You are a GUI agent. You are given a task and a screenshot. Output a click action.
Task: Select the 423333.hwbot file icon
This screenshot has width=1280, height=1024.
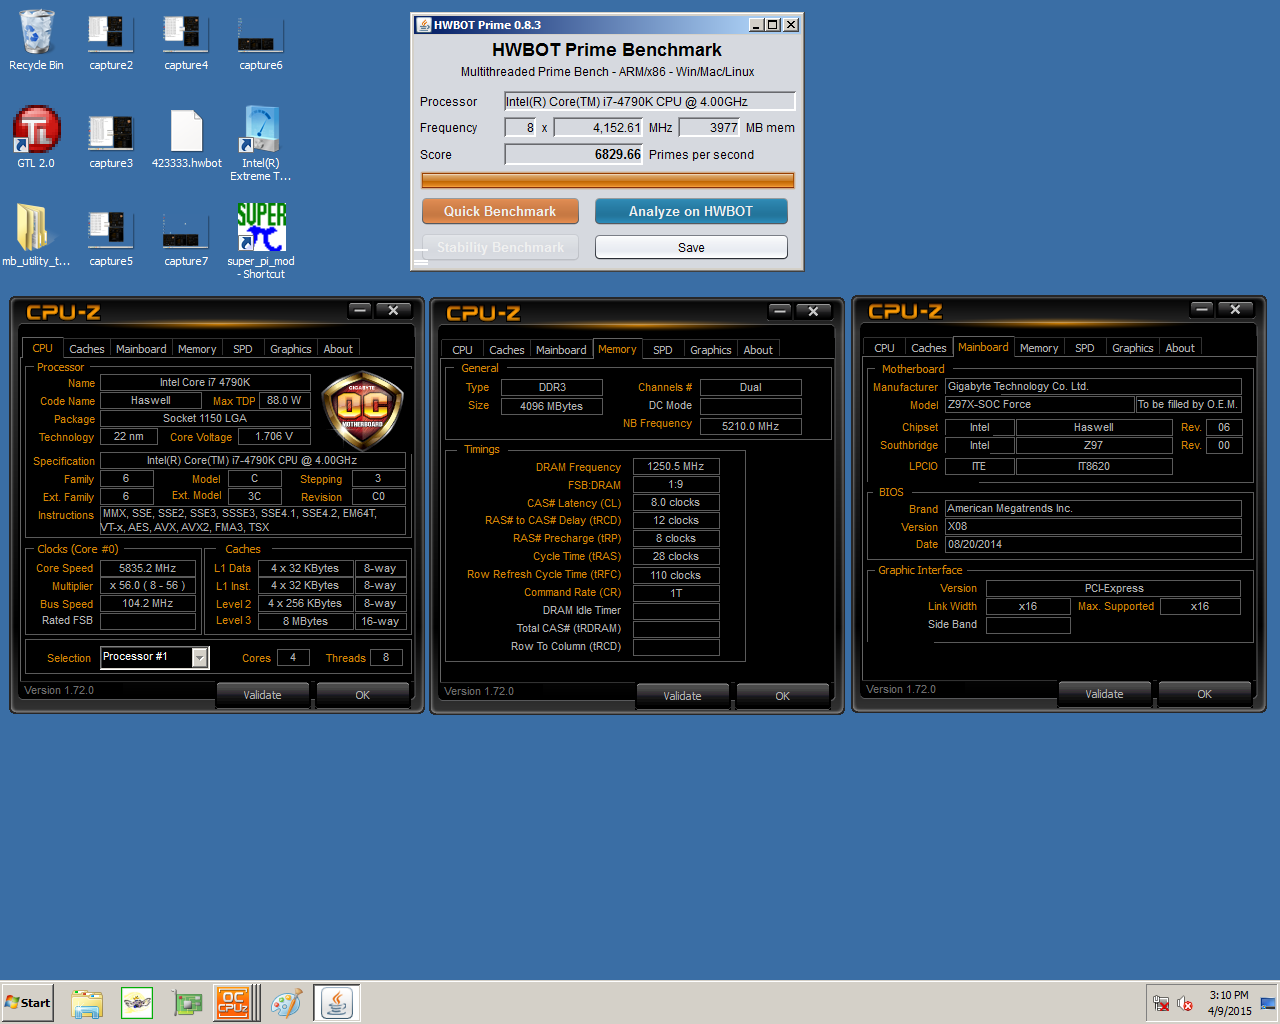coord(187,137)
